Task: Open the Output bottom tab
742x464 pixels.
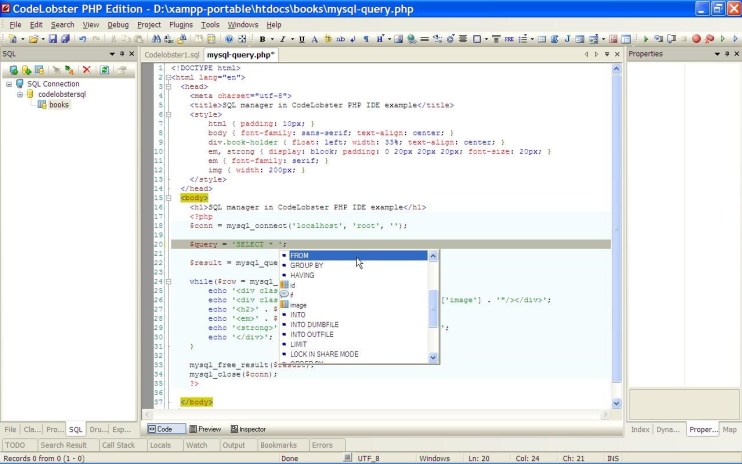Action: (234, 445)
